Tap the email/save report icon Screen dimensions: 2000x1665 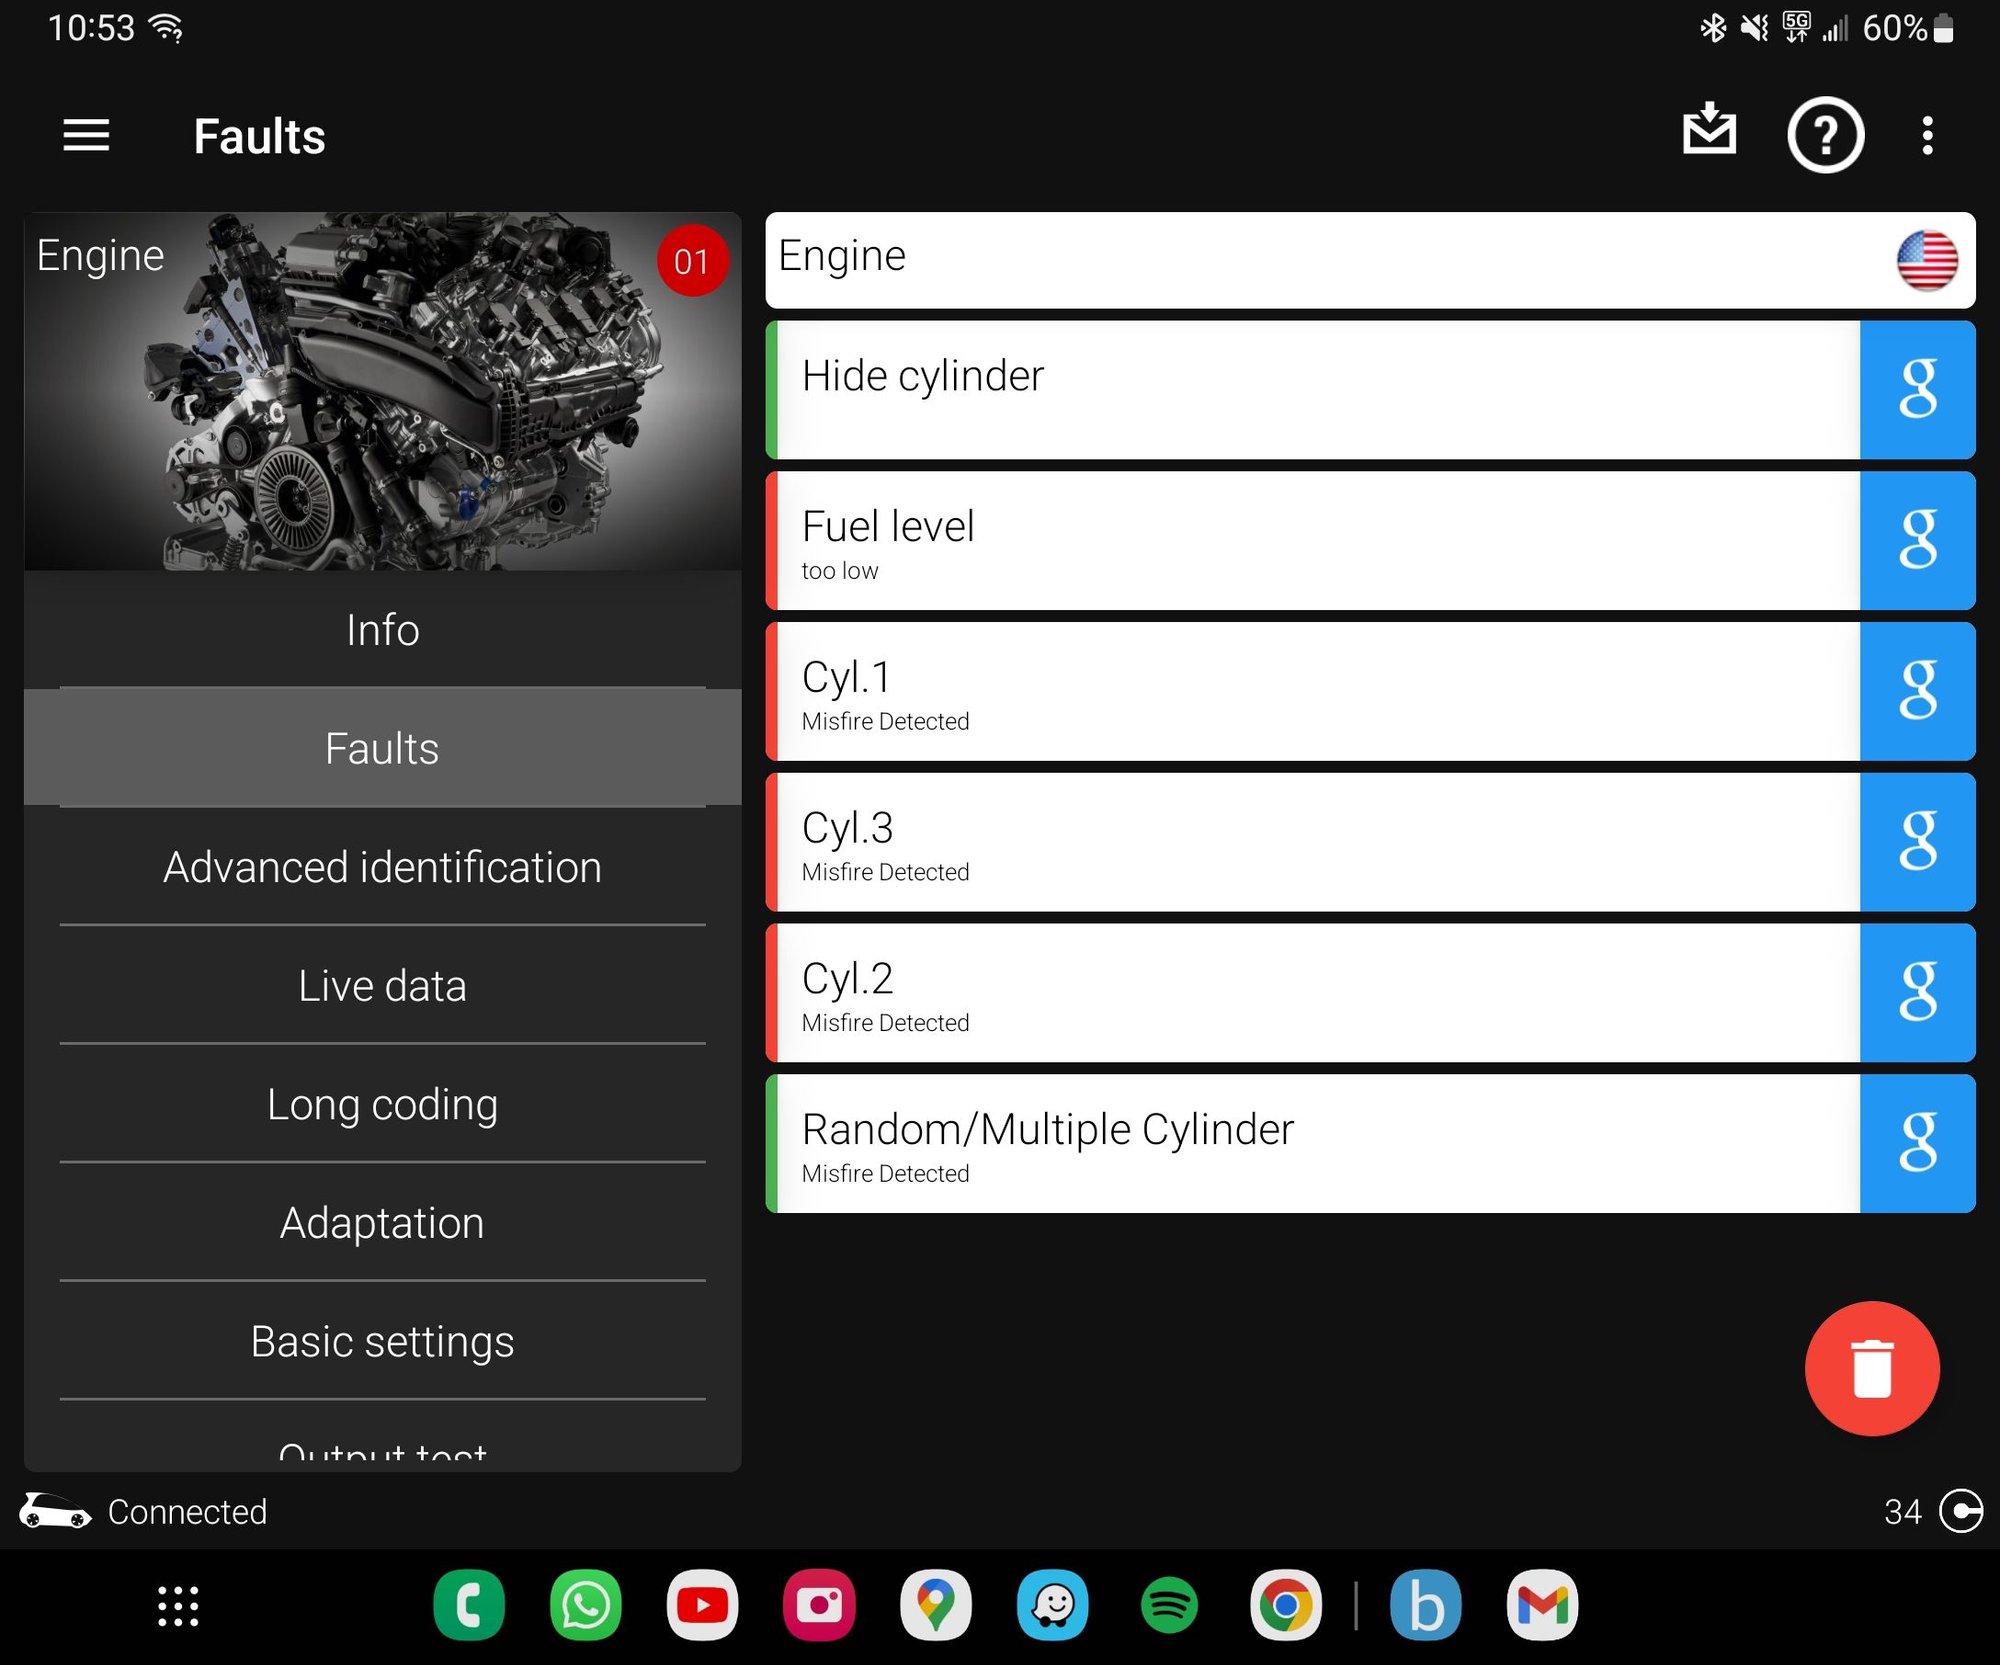(x=1709, y=130)
